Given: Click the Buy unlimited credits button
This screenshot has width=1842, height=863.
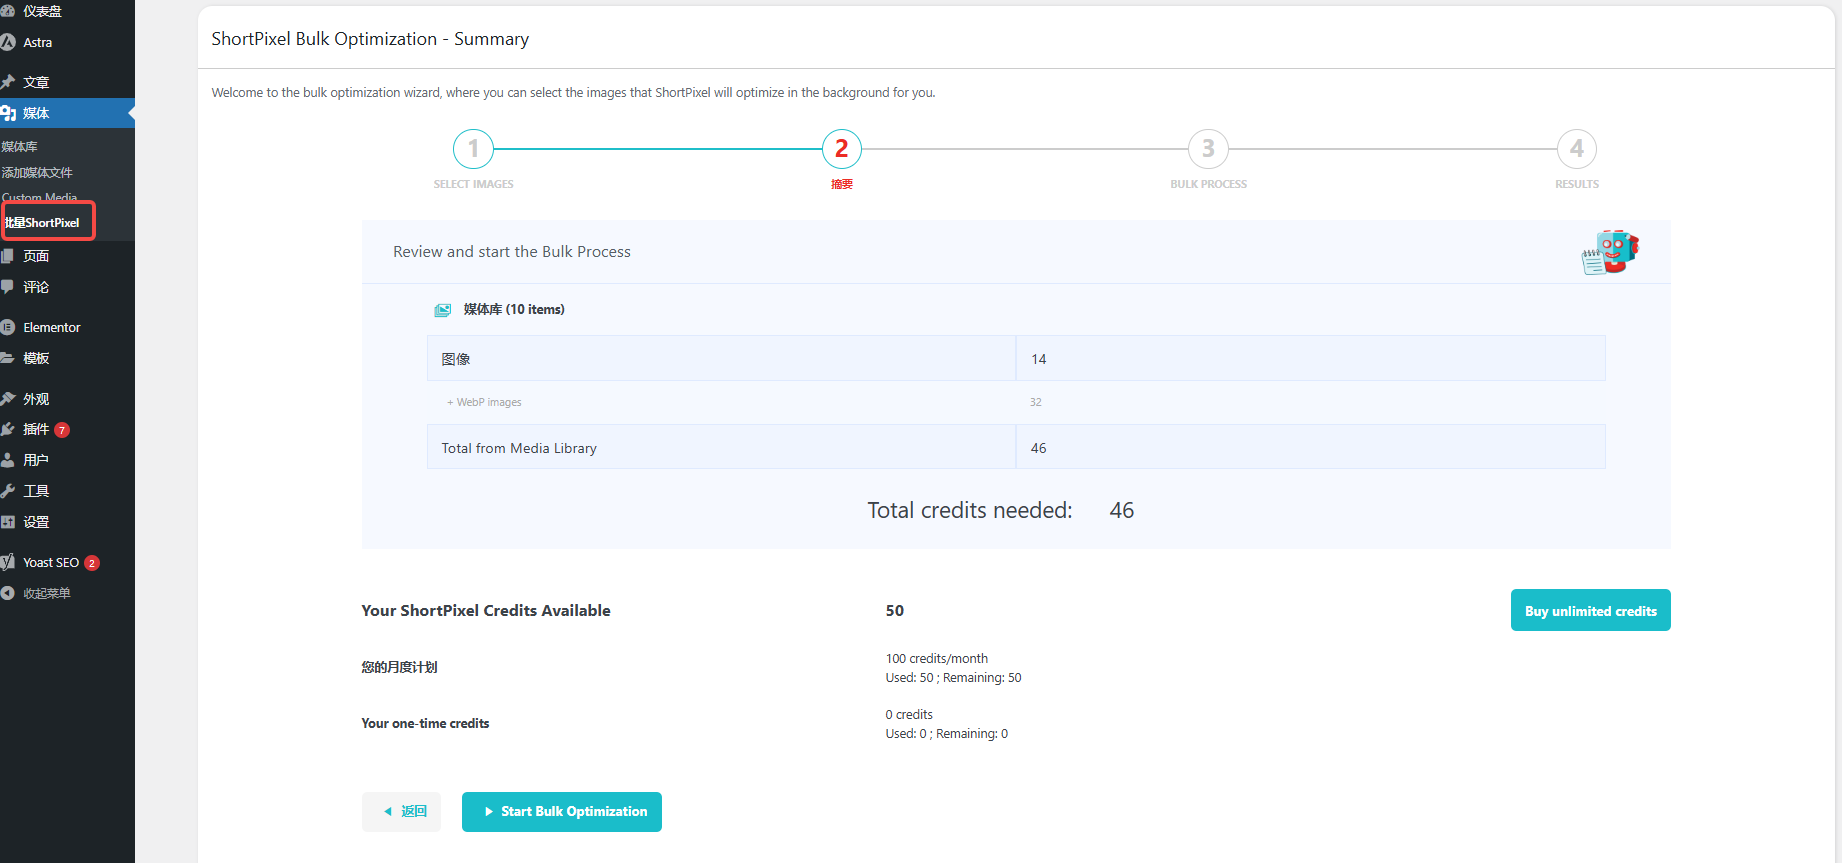Looking at the screenshot, I should tap(1590, 611).
